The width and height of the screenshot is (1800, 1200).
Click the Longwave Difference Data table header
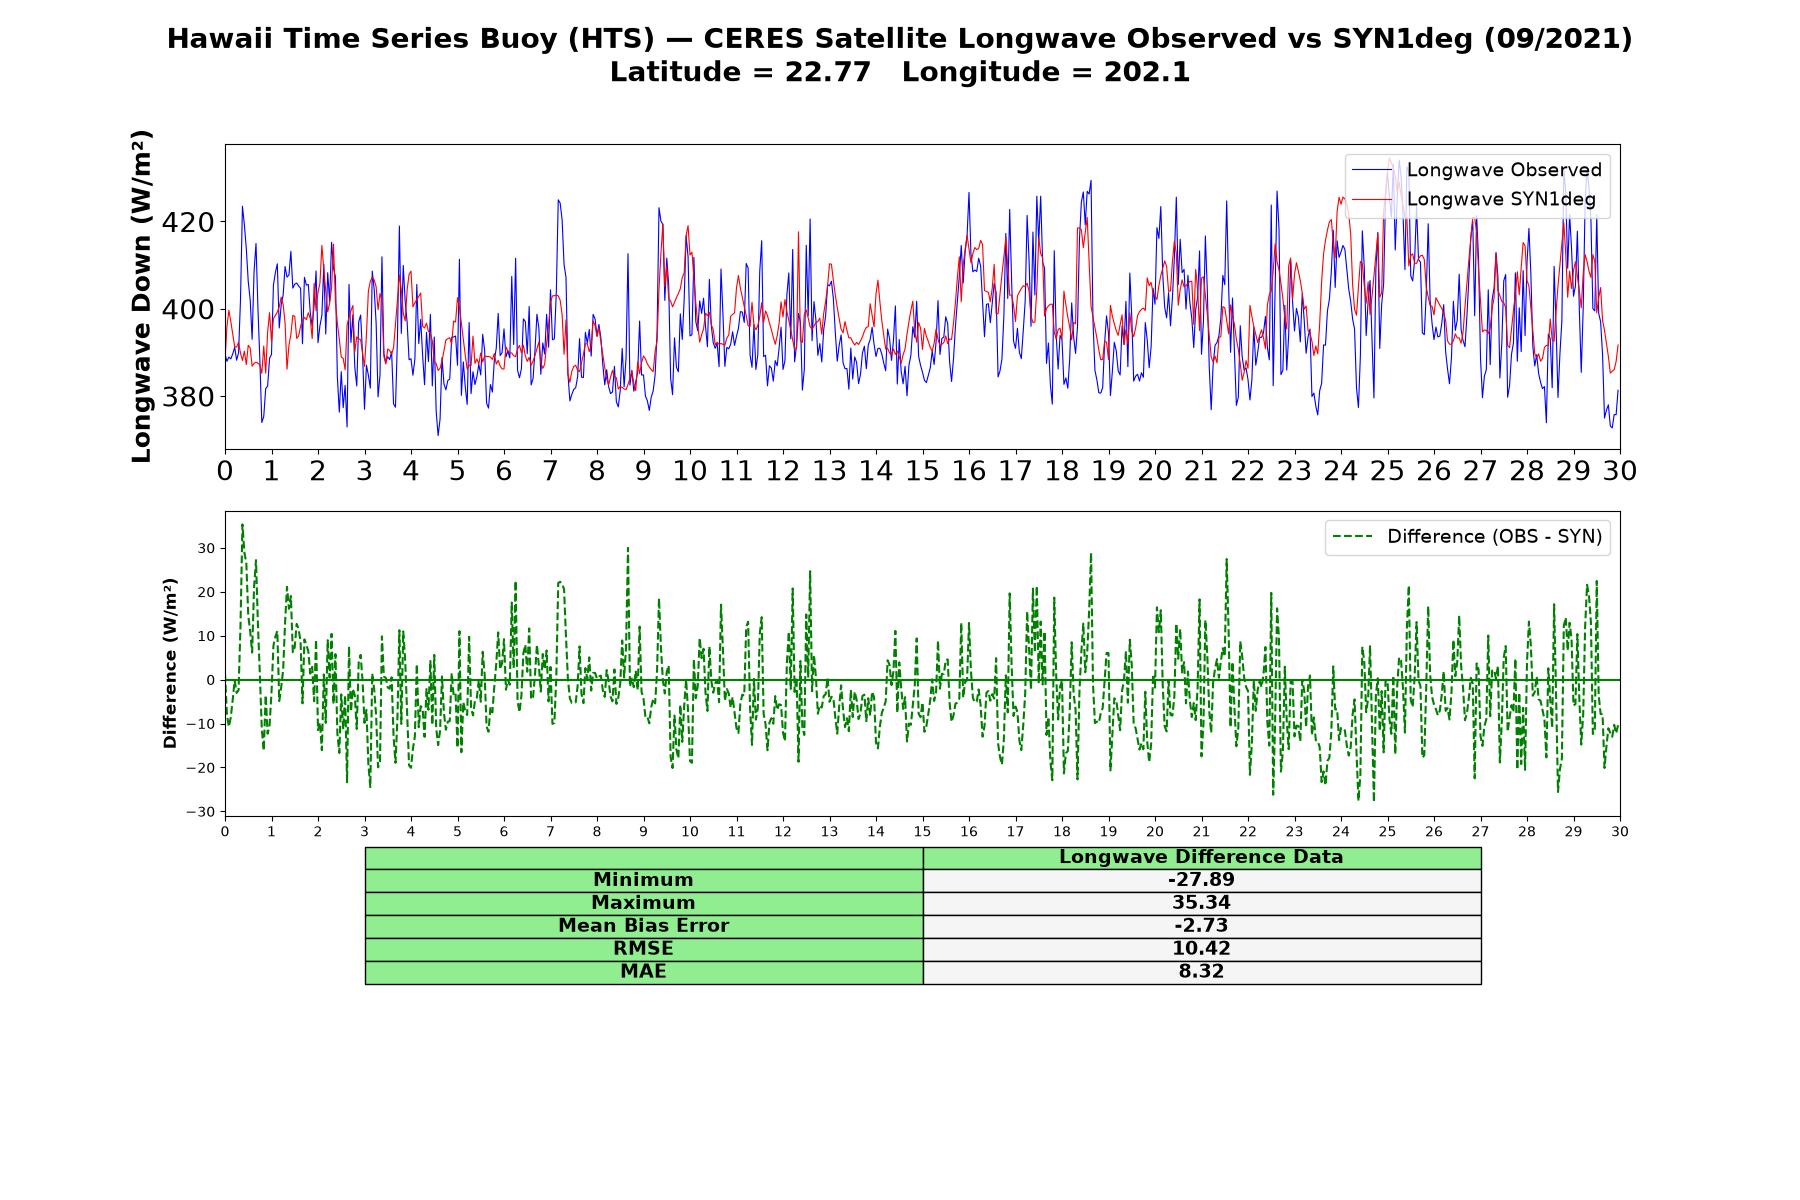tap(1202, 857)
